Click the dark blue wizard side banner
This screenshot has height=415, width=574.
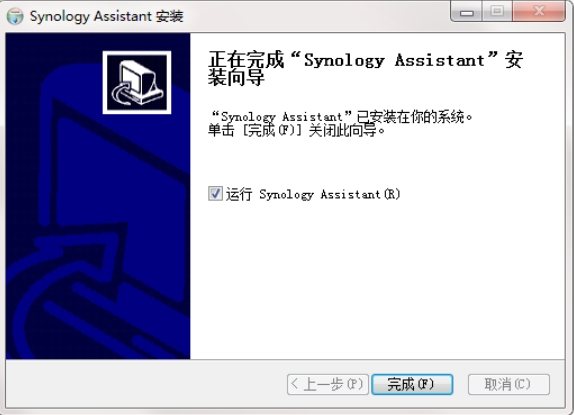[98, 196]
